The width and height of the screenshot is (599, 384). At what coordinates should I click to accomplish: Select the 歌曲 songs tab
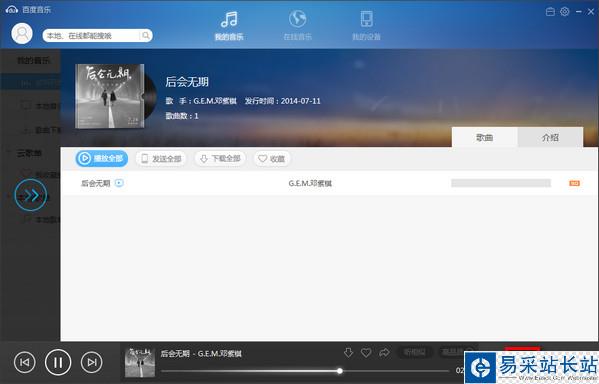484,137
